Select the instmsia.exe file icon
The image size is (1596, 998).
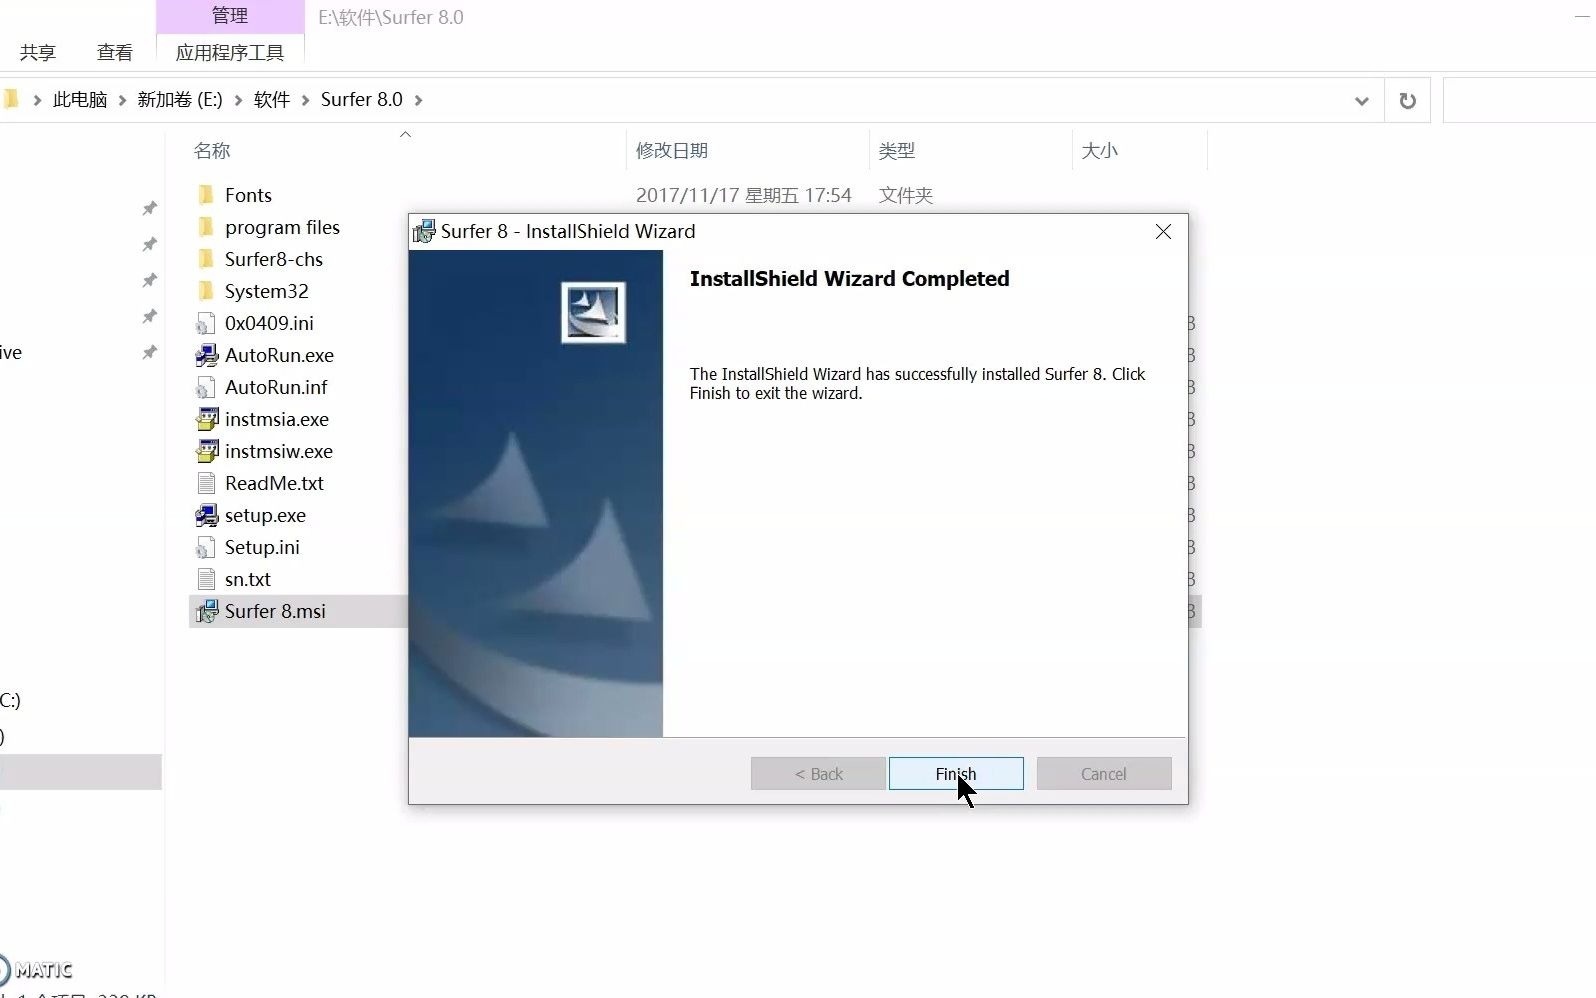(206, 419)
